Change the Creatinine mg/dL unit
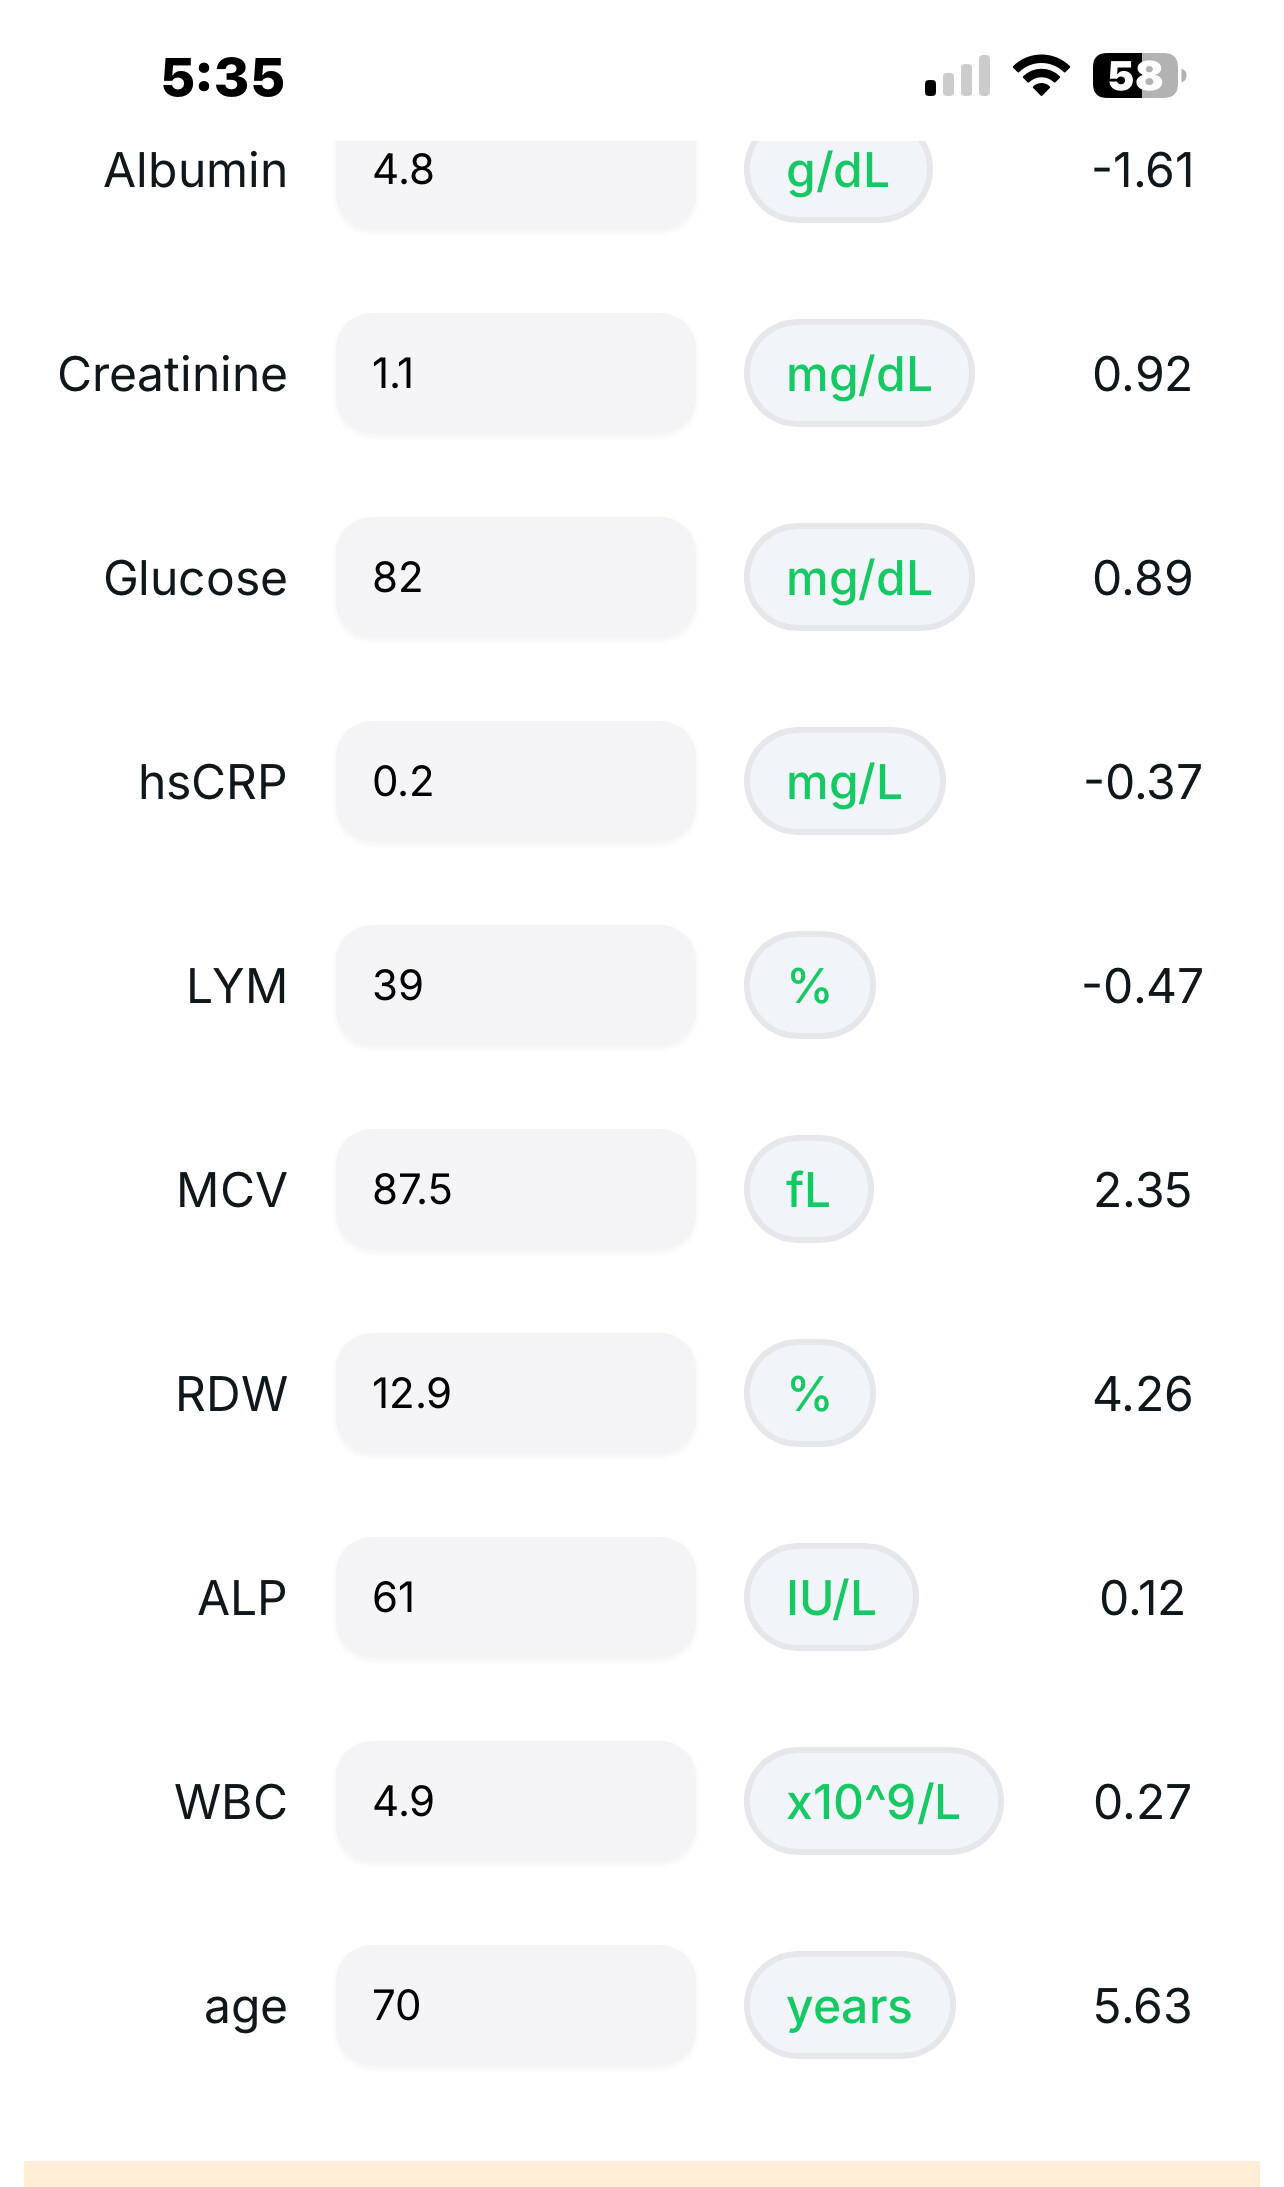 pos(859,374)
